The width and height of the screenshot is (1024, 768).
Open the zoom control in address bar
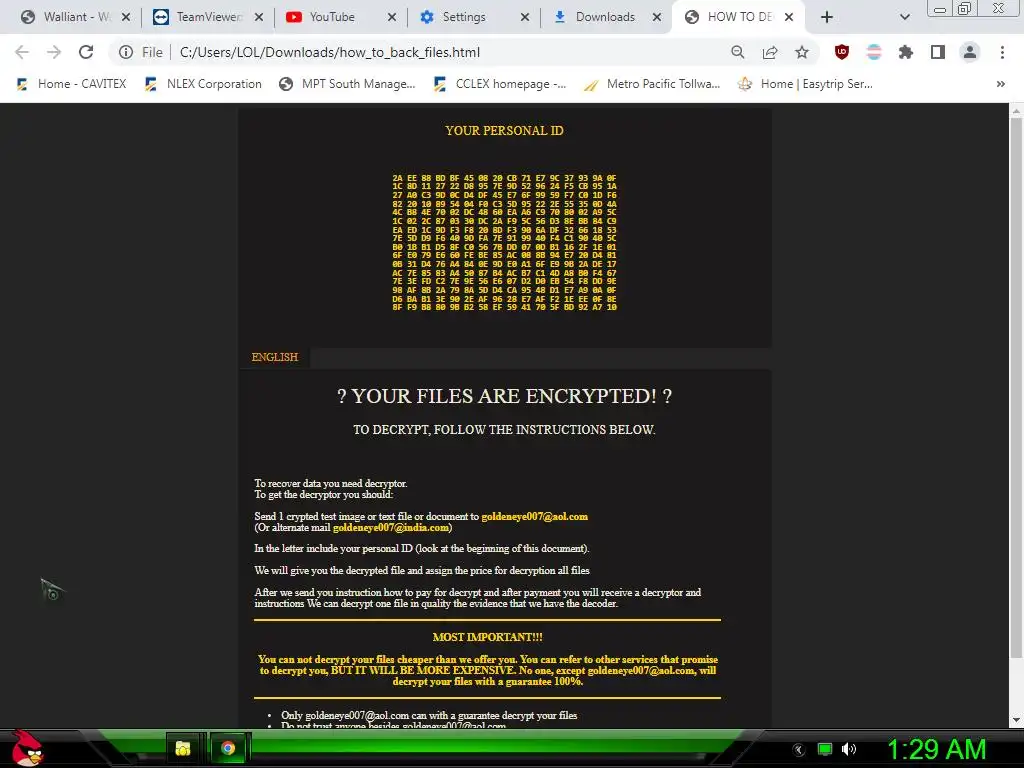[737, 52]
